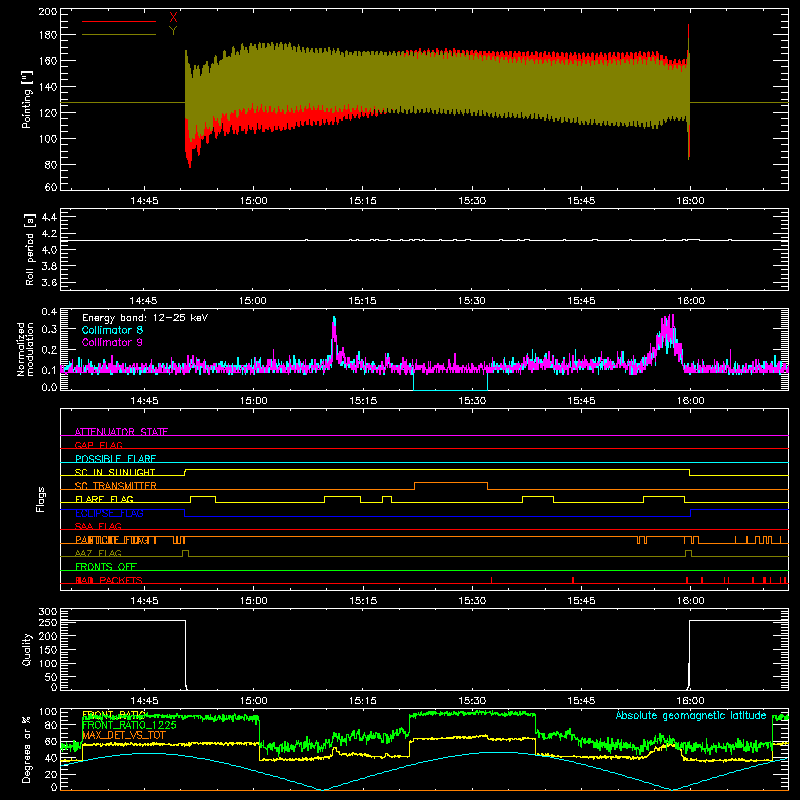Click the 'Absolute geomagnetic latitude' label
The image size is (800, 800).
[691, 715]
